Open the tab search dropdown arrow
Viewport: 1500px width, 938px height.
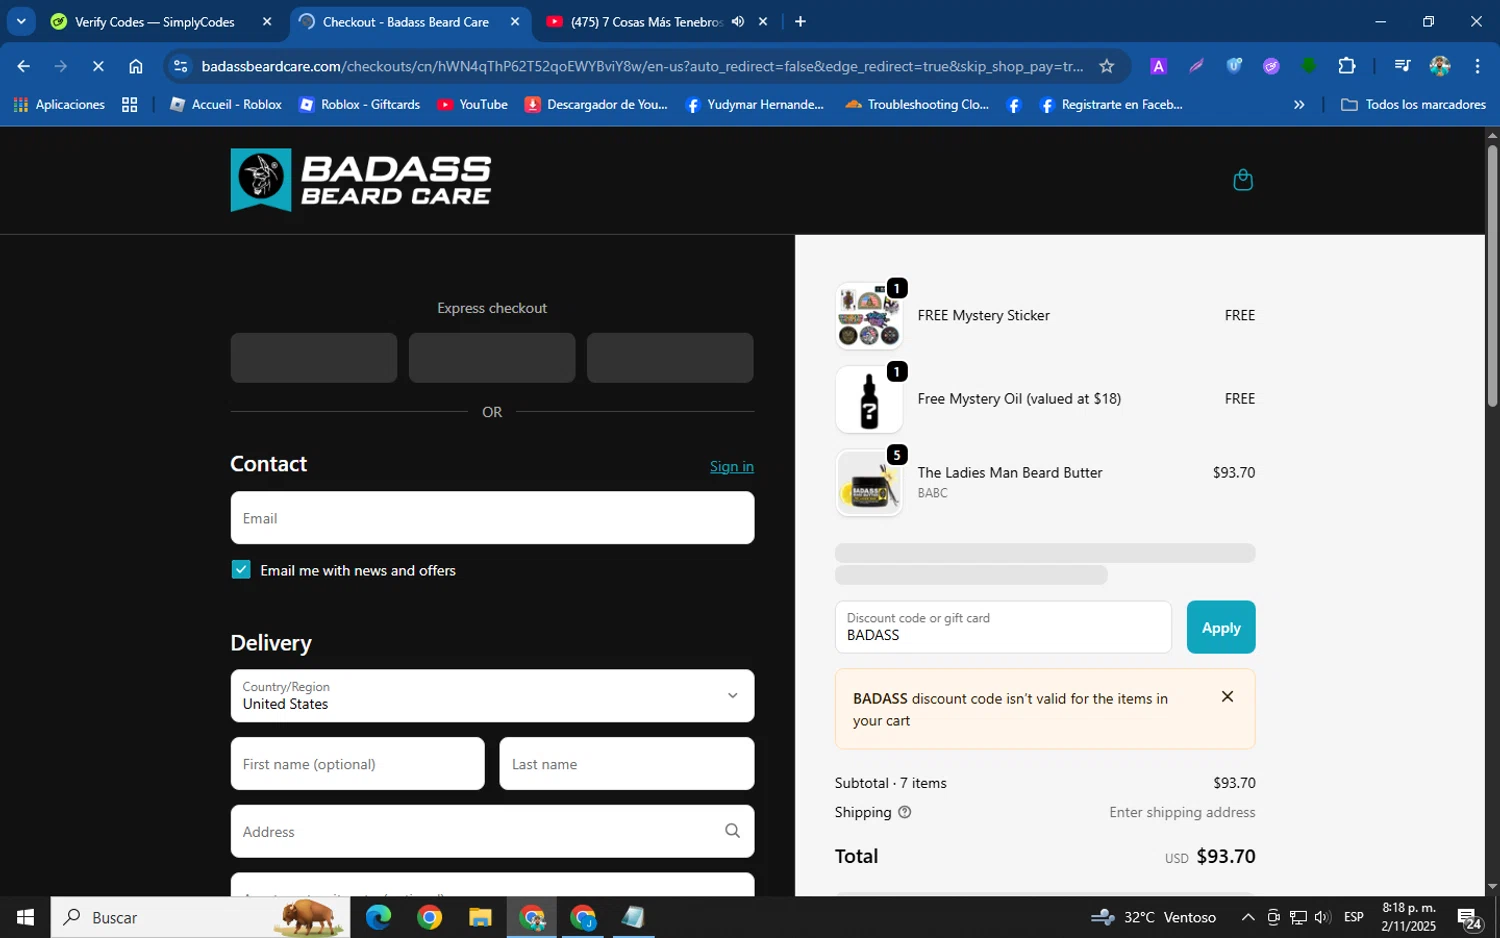coord(20,21)
